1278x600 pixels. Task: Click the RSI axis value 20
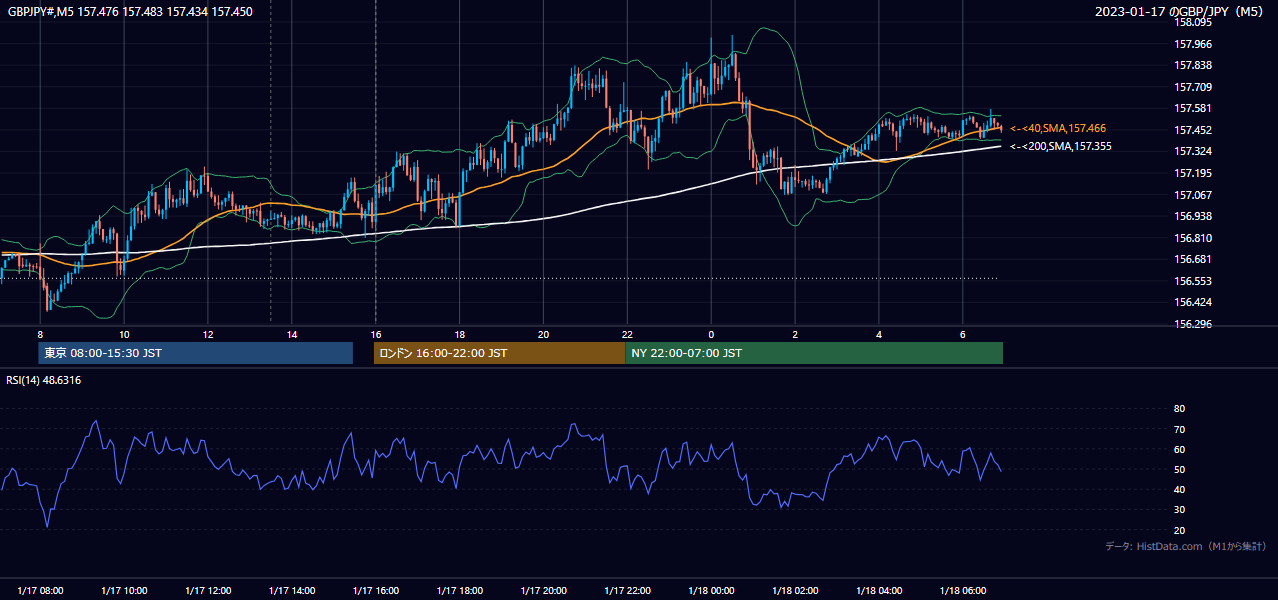tap(1179, 530)
